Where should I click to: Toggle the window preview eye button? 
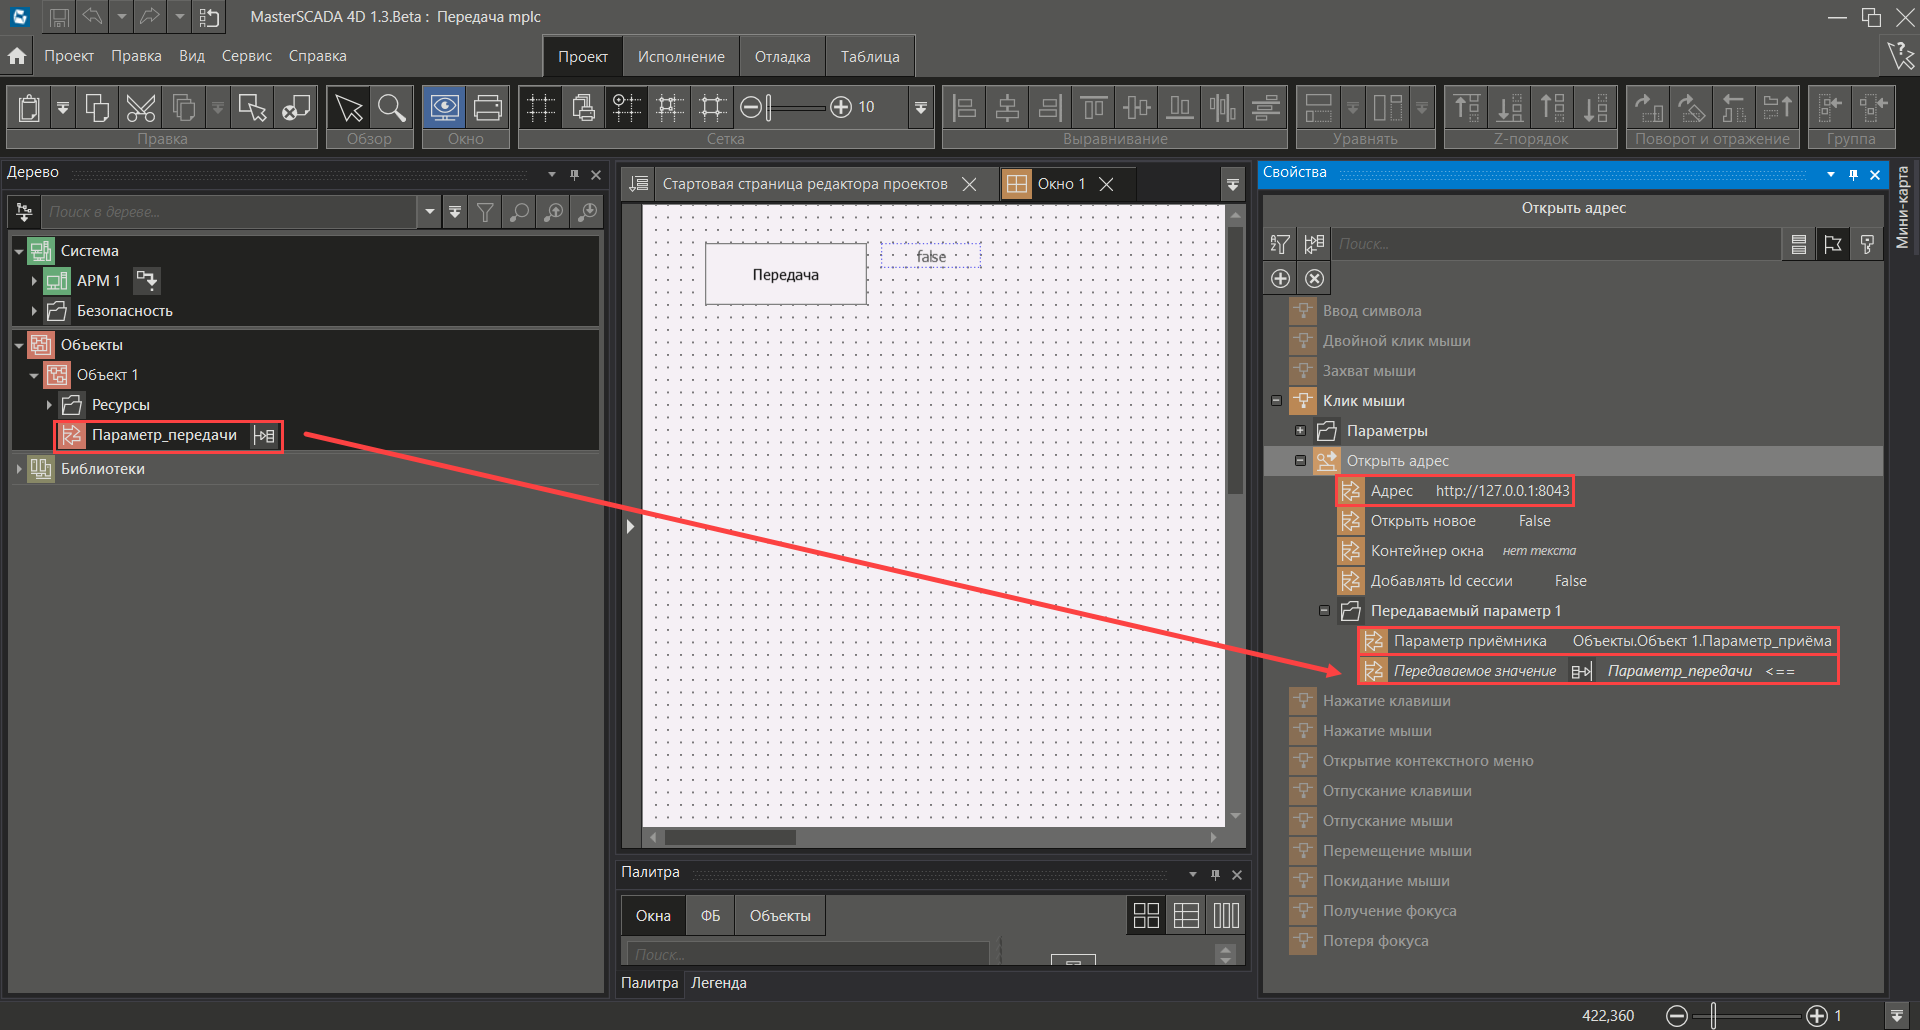tap(444, 108)
